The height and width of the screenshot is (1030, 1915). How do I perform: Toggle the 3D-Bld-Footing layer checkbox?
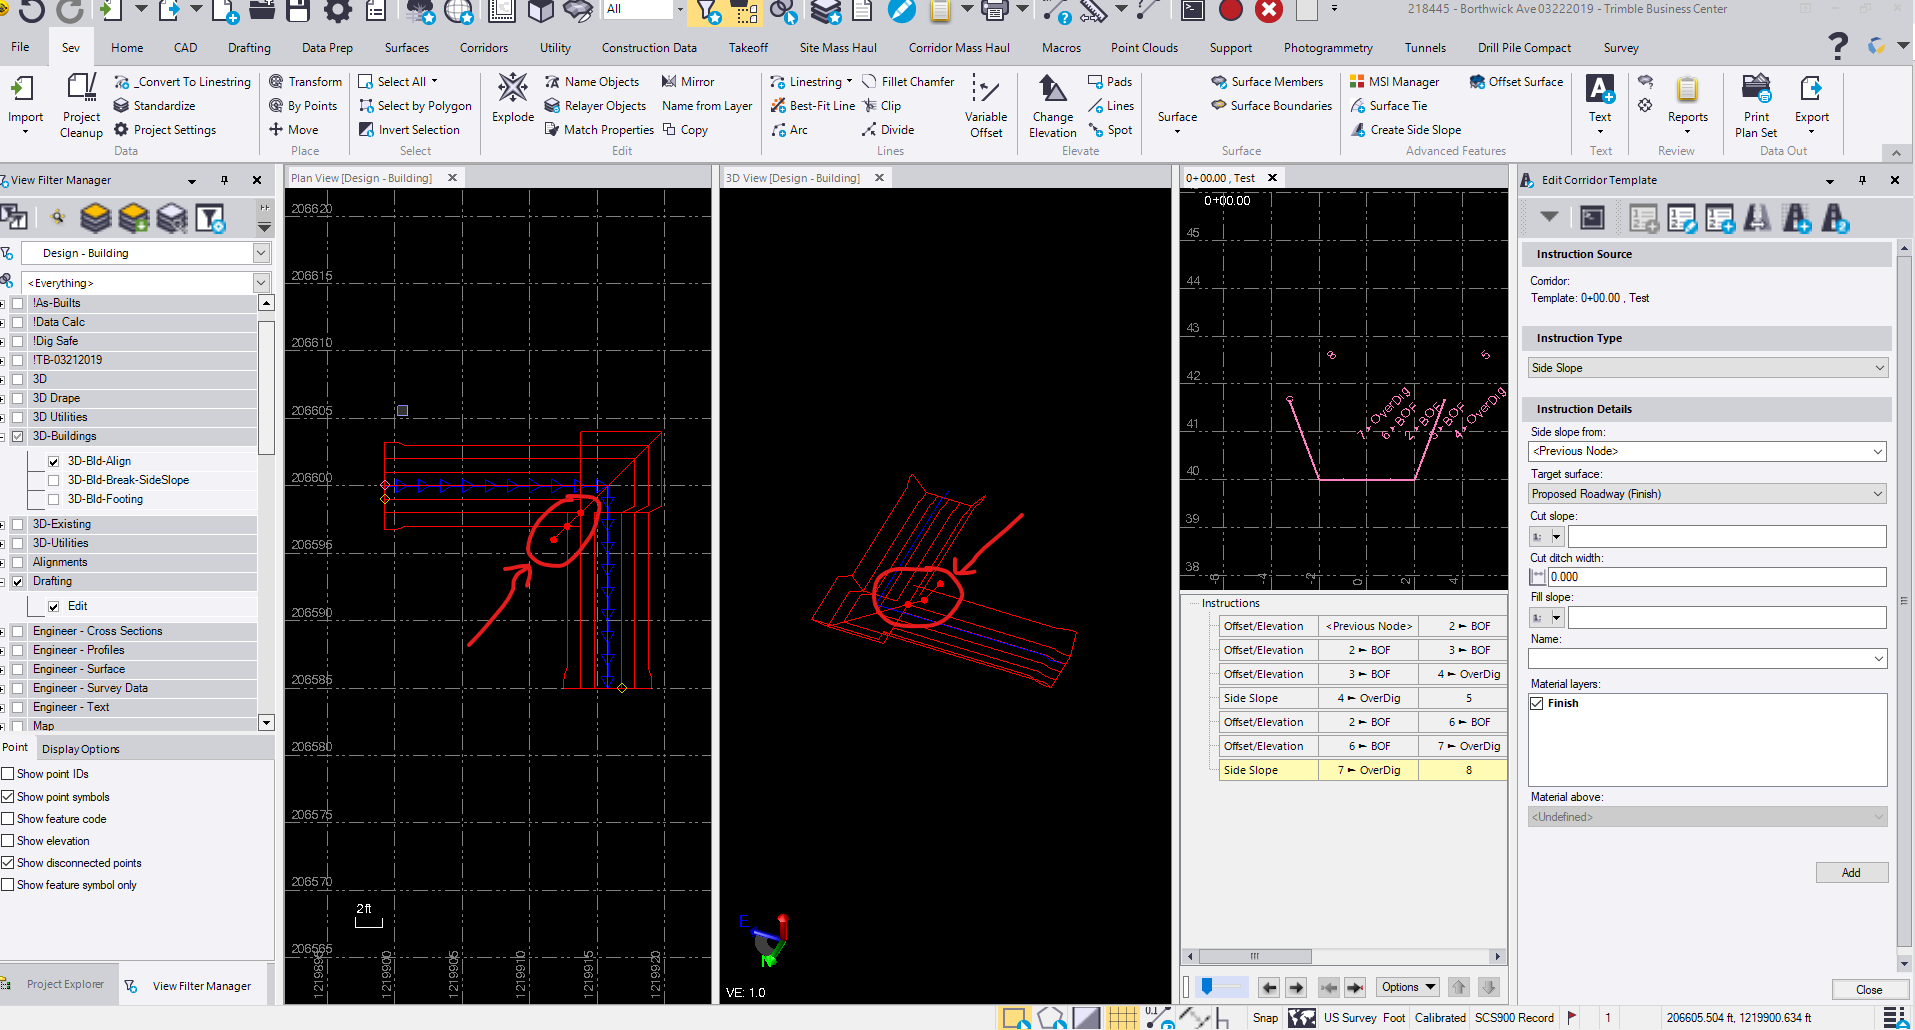[x=54, y=499]
